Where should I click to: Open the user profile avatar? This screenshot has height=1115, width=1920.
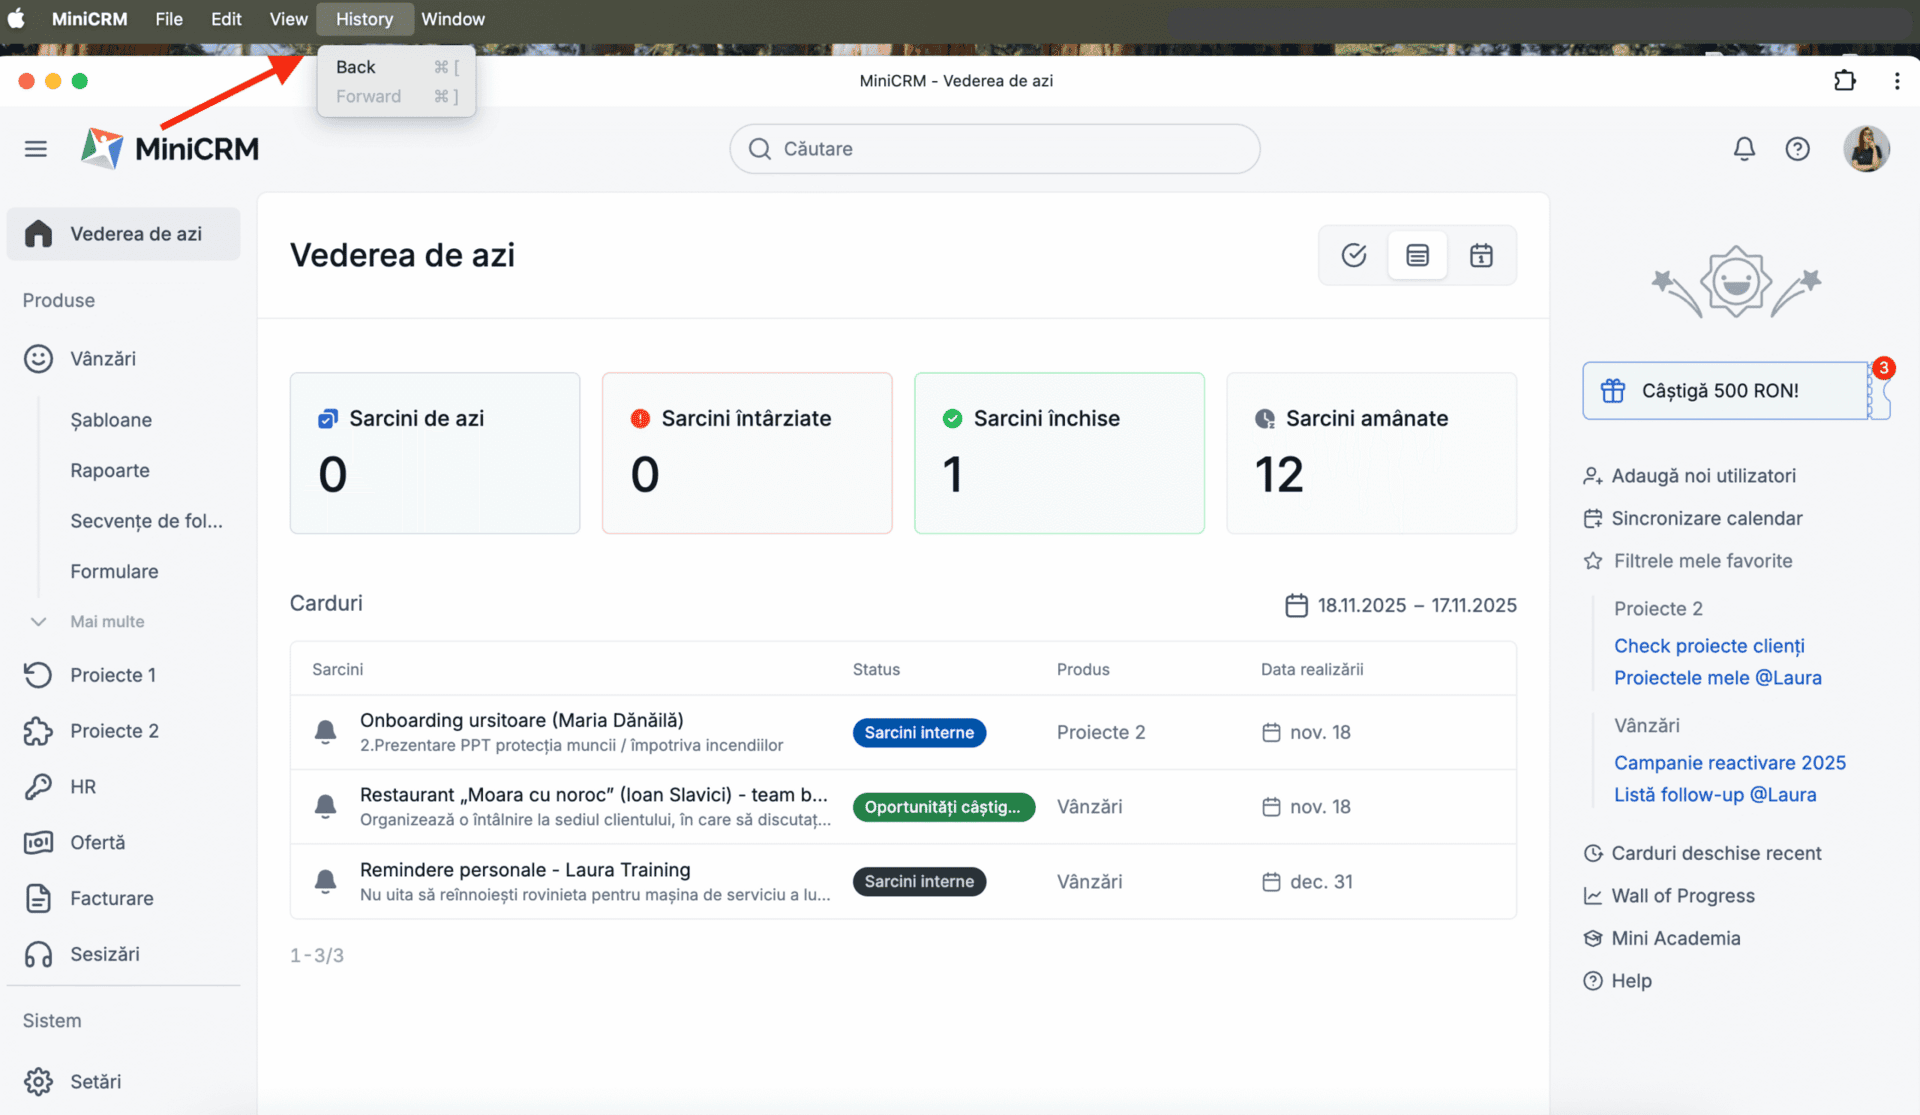(1866, 149)
